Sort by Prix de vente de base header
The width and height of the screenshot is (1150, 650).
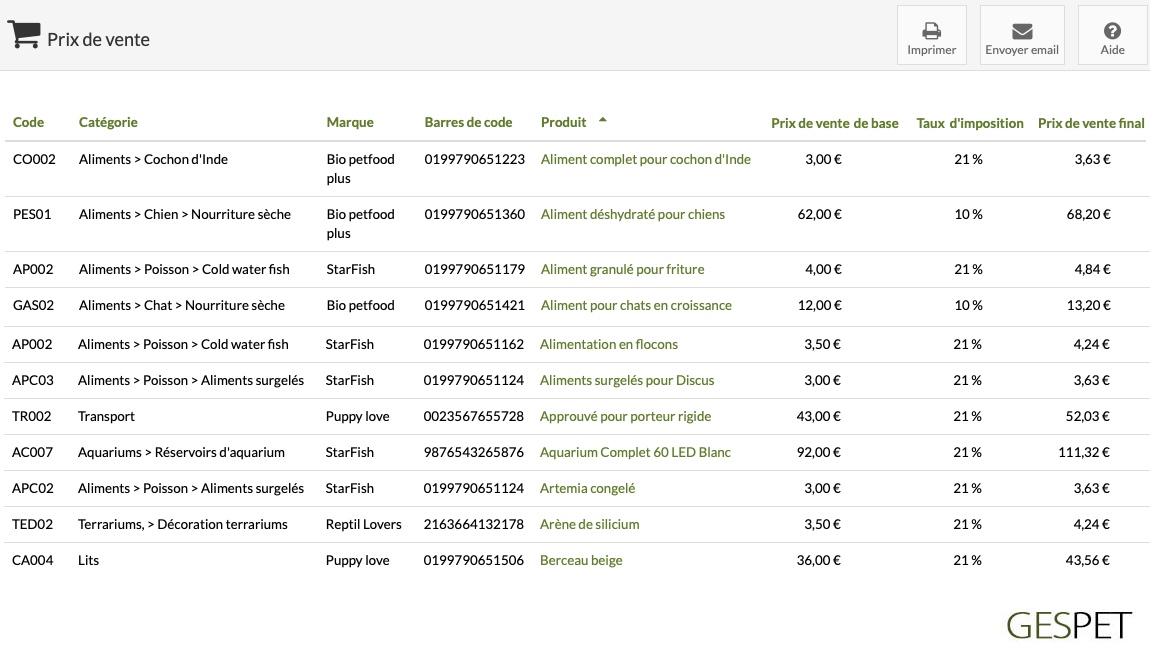[835, 123]
